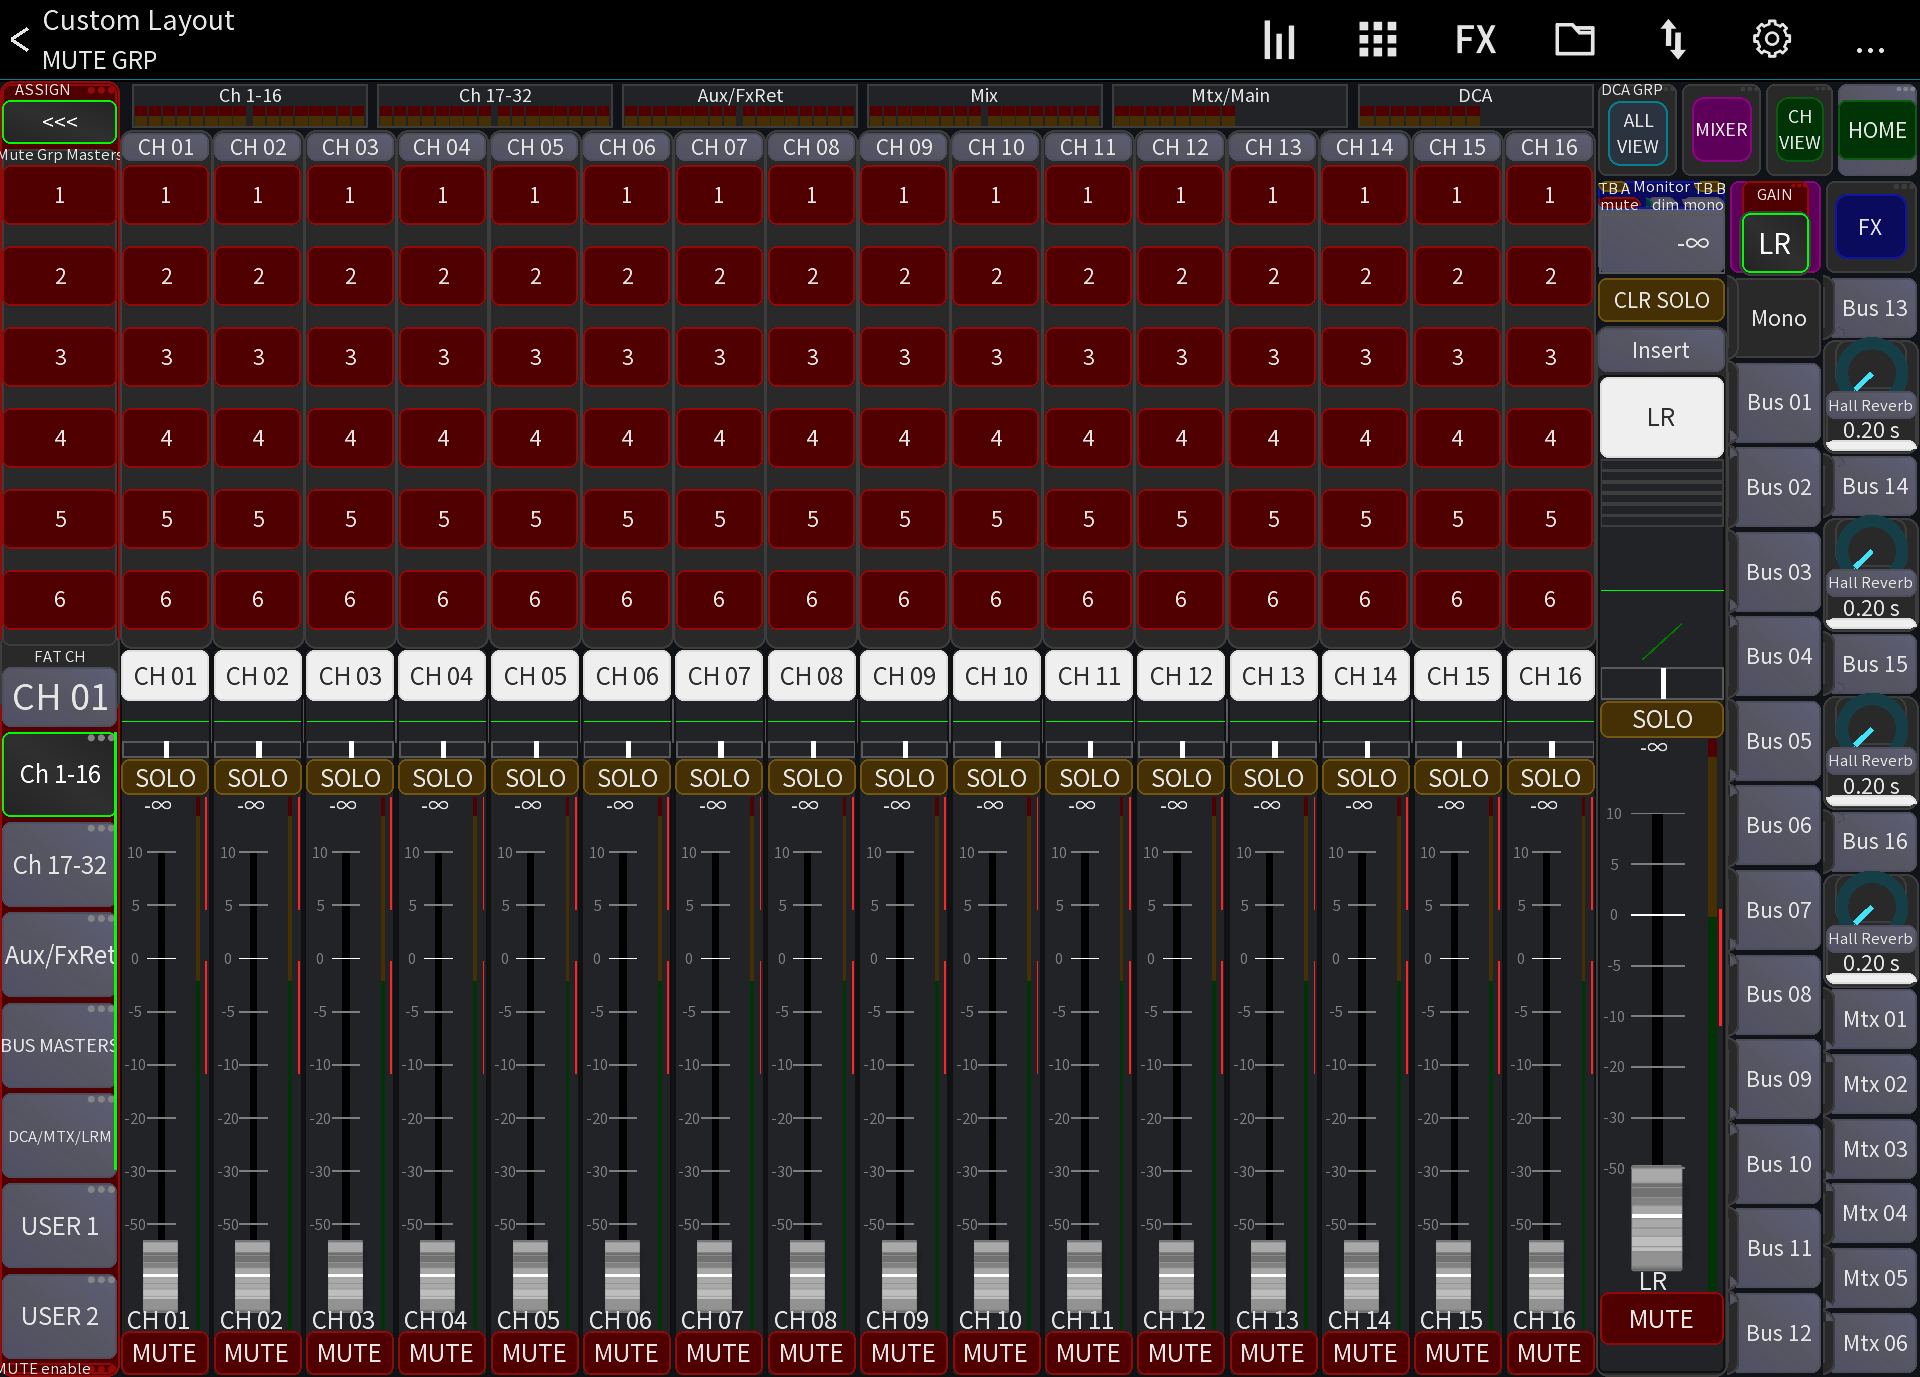Click the up-down routing arrows icon
Screen dimensions: 1920x1377
[x=1673, y=40]
